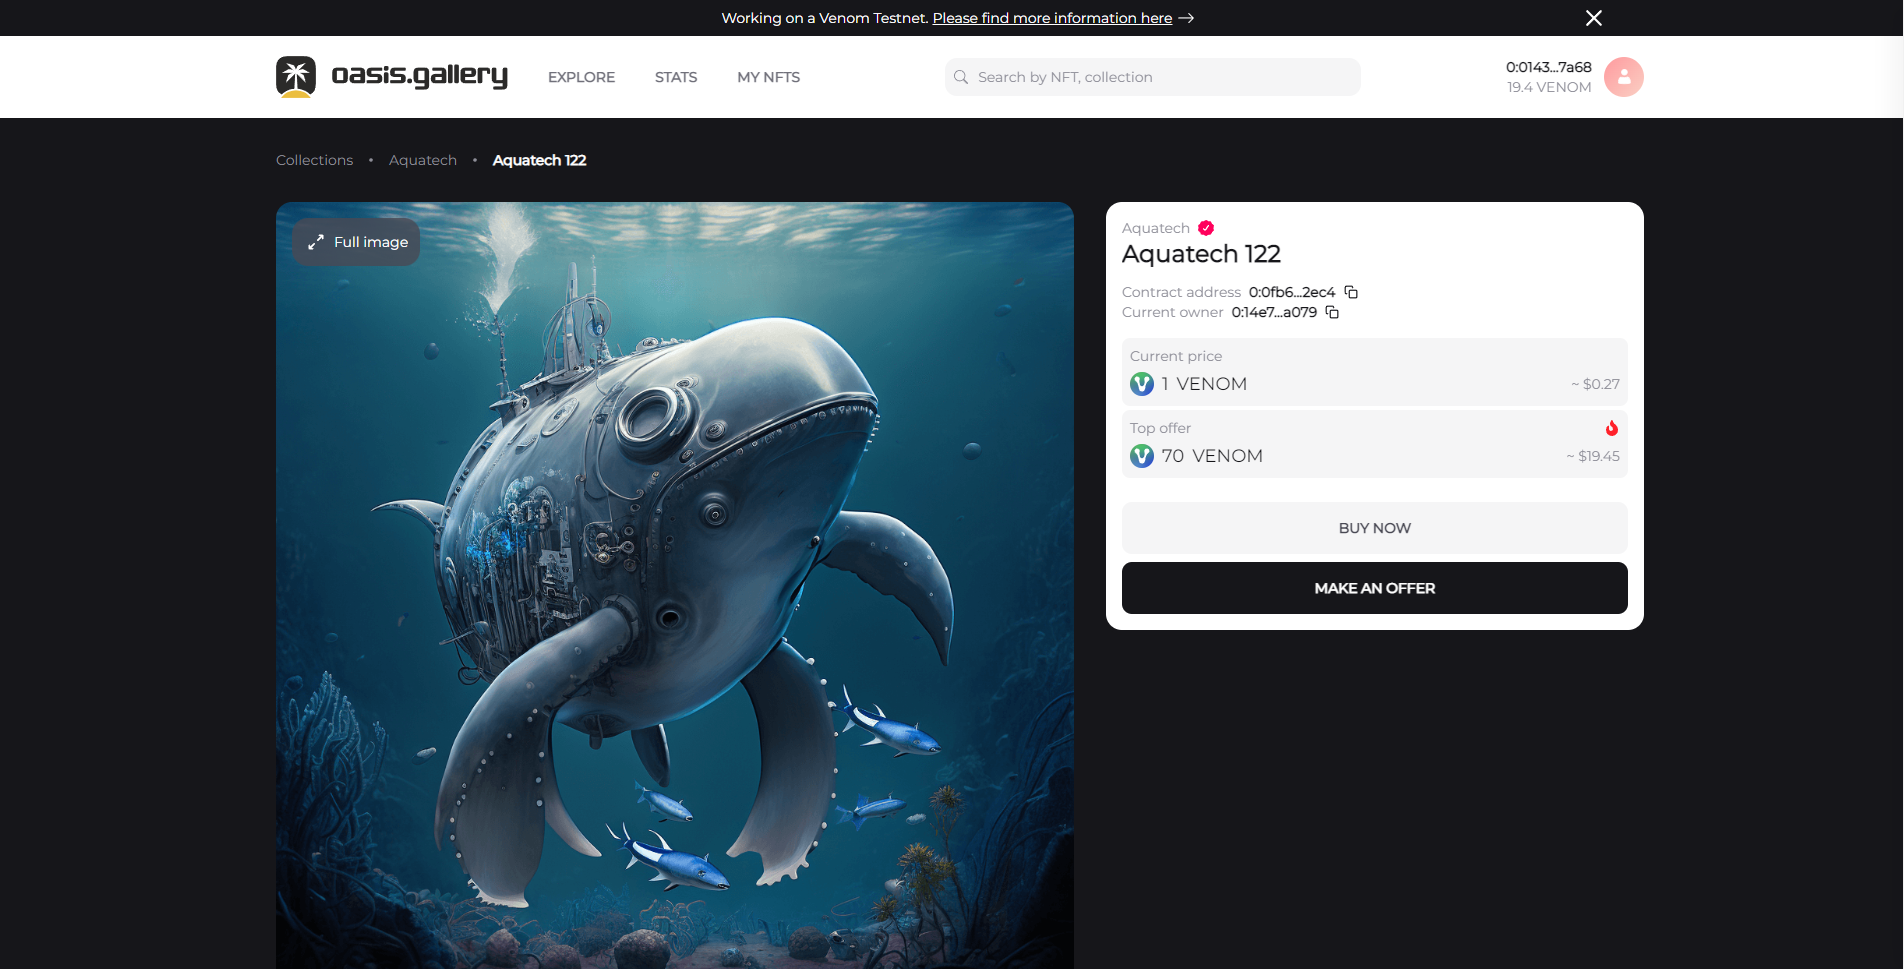Go to the Stats page
The width and height of the screenshot is (1904, 969).
coord(676,77)
